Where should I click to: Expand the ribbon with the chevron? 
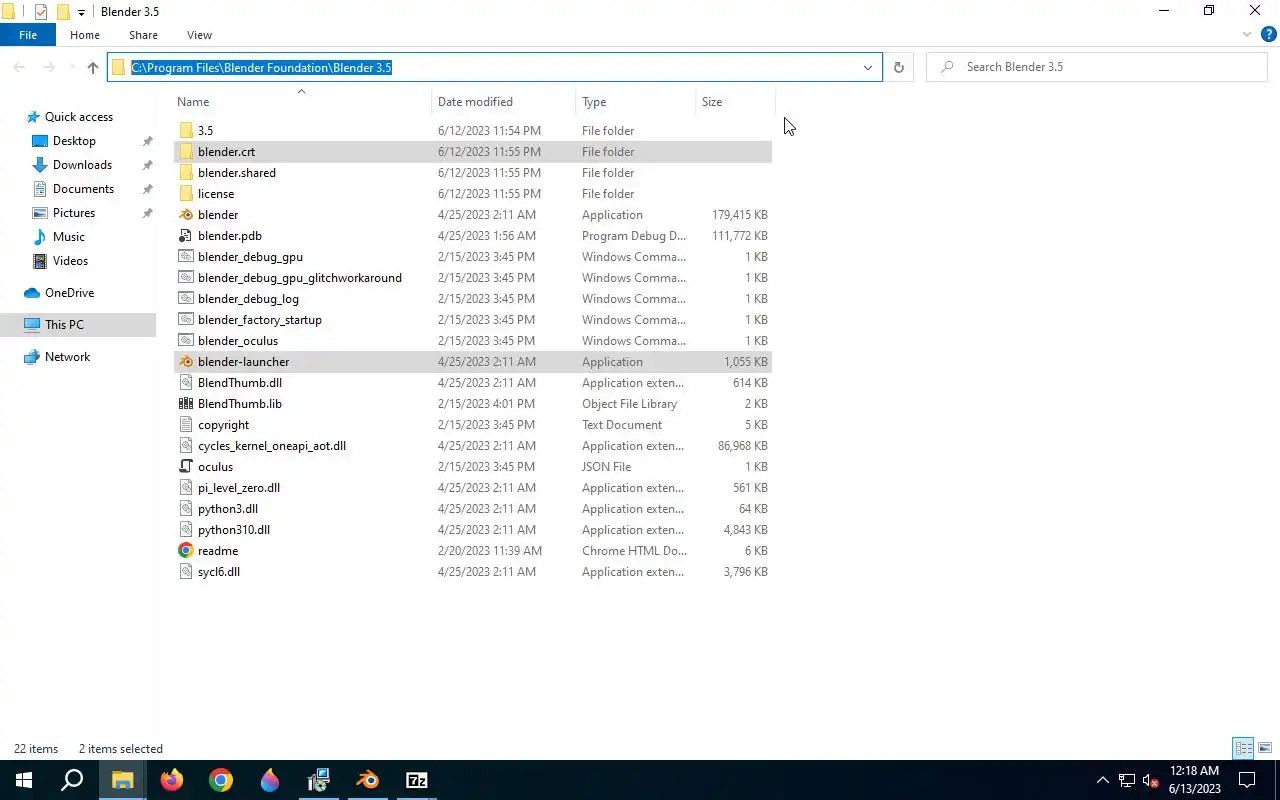point(1247,35)
